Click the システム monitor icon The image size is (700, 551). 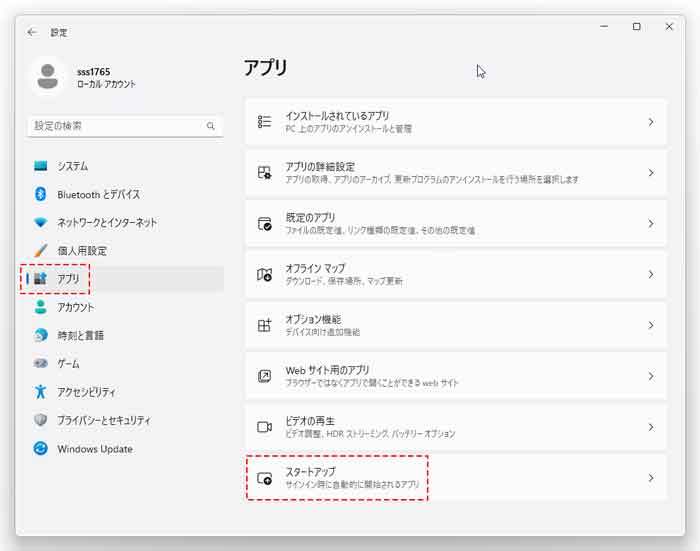pyautogui.click(x=41, y=166)
